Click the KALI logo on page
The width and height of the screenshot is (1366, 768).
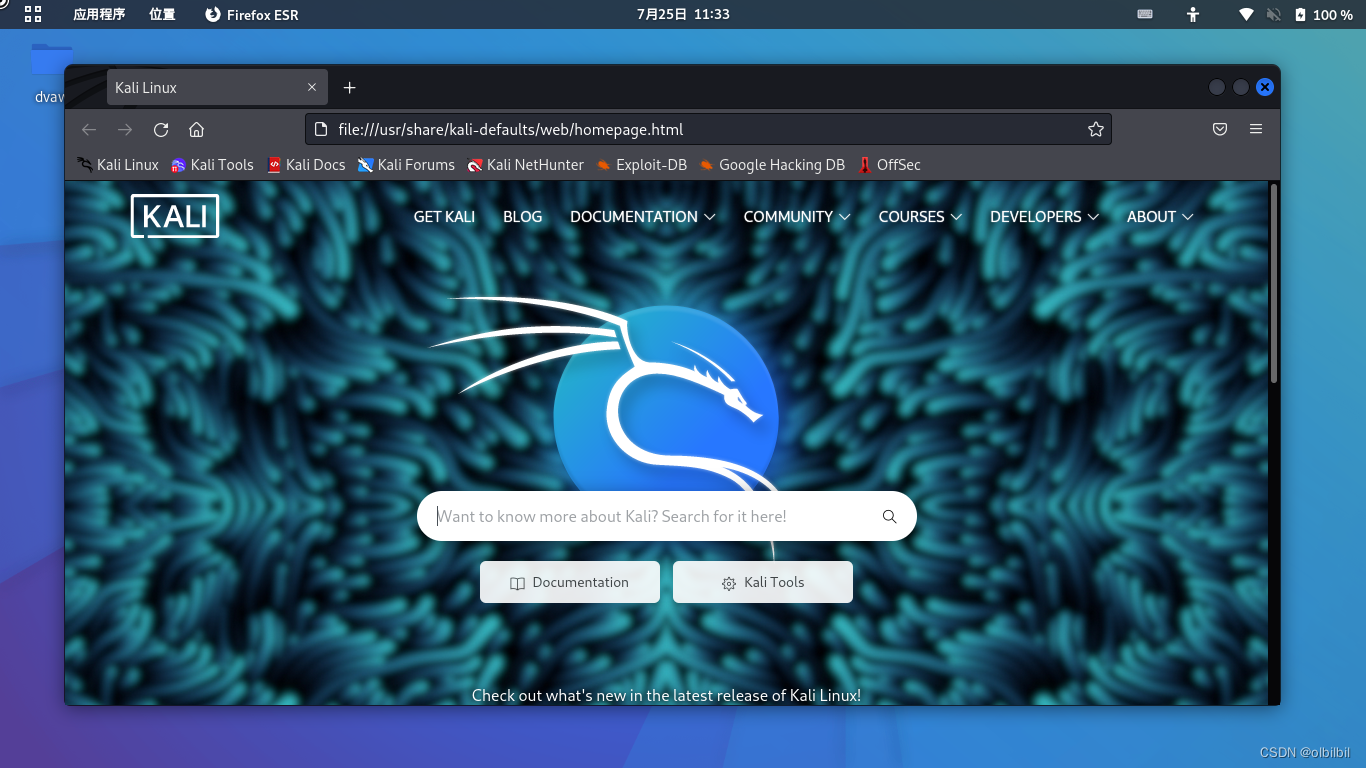click(x=175, y=216)
